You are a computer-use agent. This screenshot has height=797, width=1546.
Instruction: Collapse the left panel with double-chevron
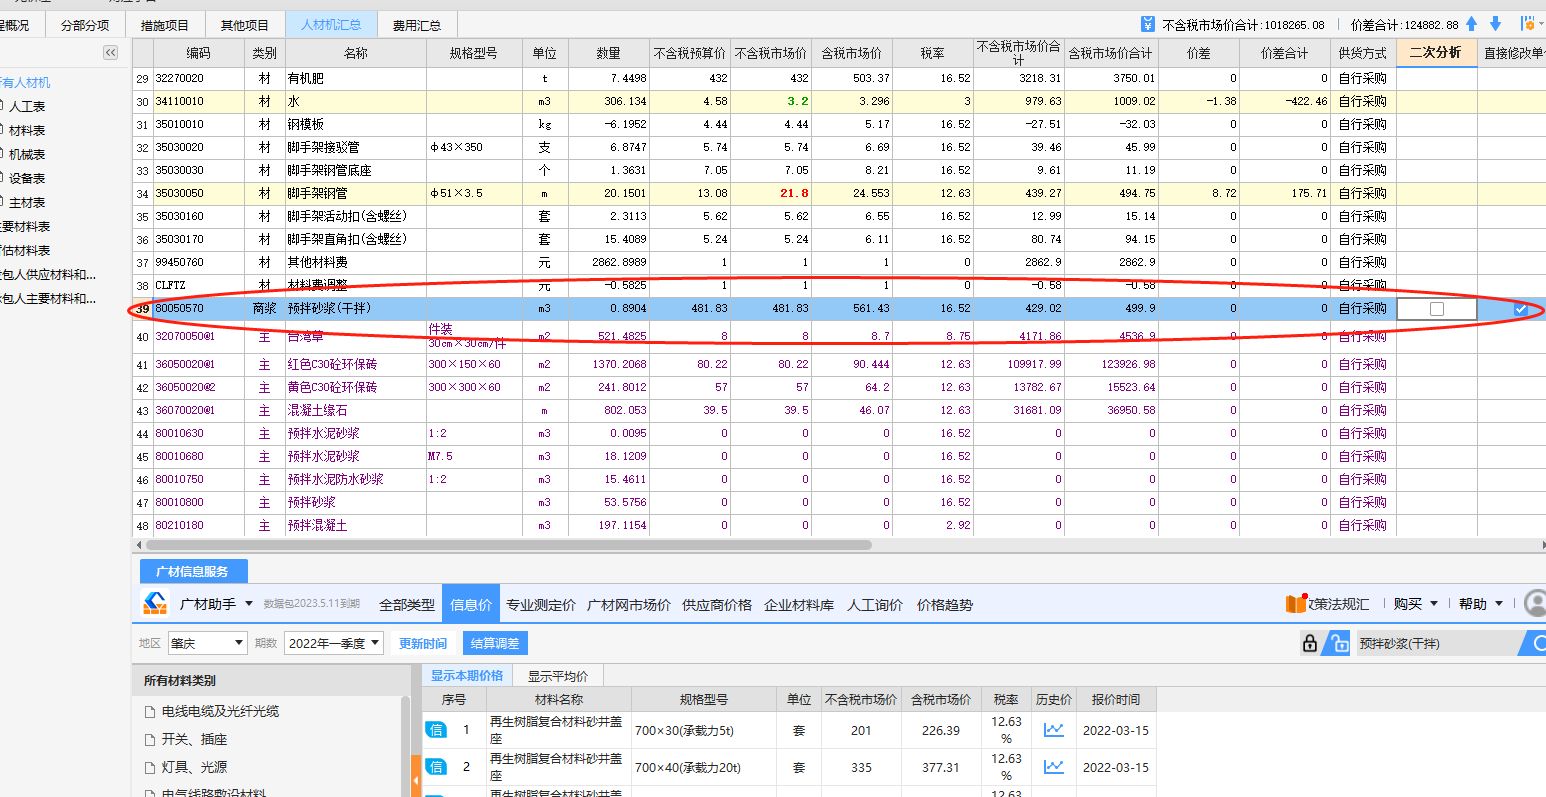[110, 53]
